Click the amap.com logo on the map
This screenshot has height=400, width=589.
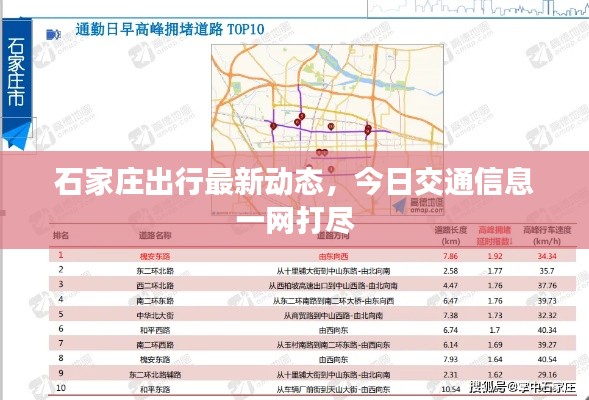tap(417, 206)
